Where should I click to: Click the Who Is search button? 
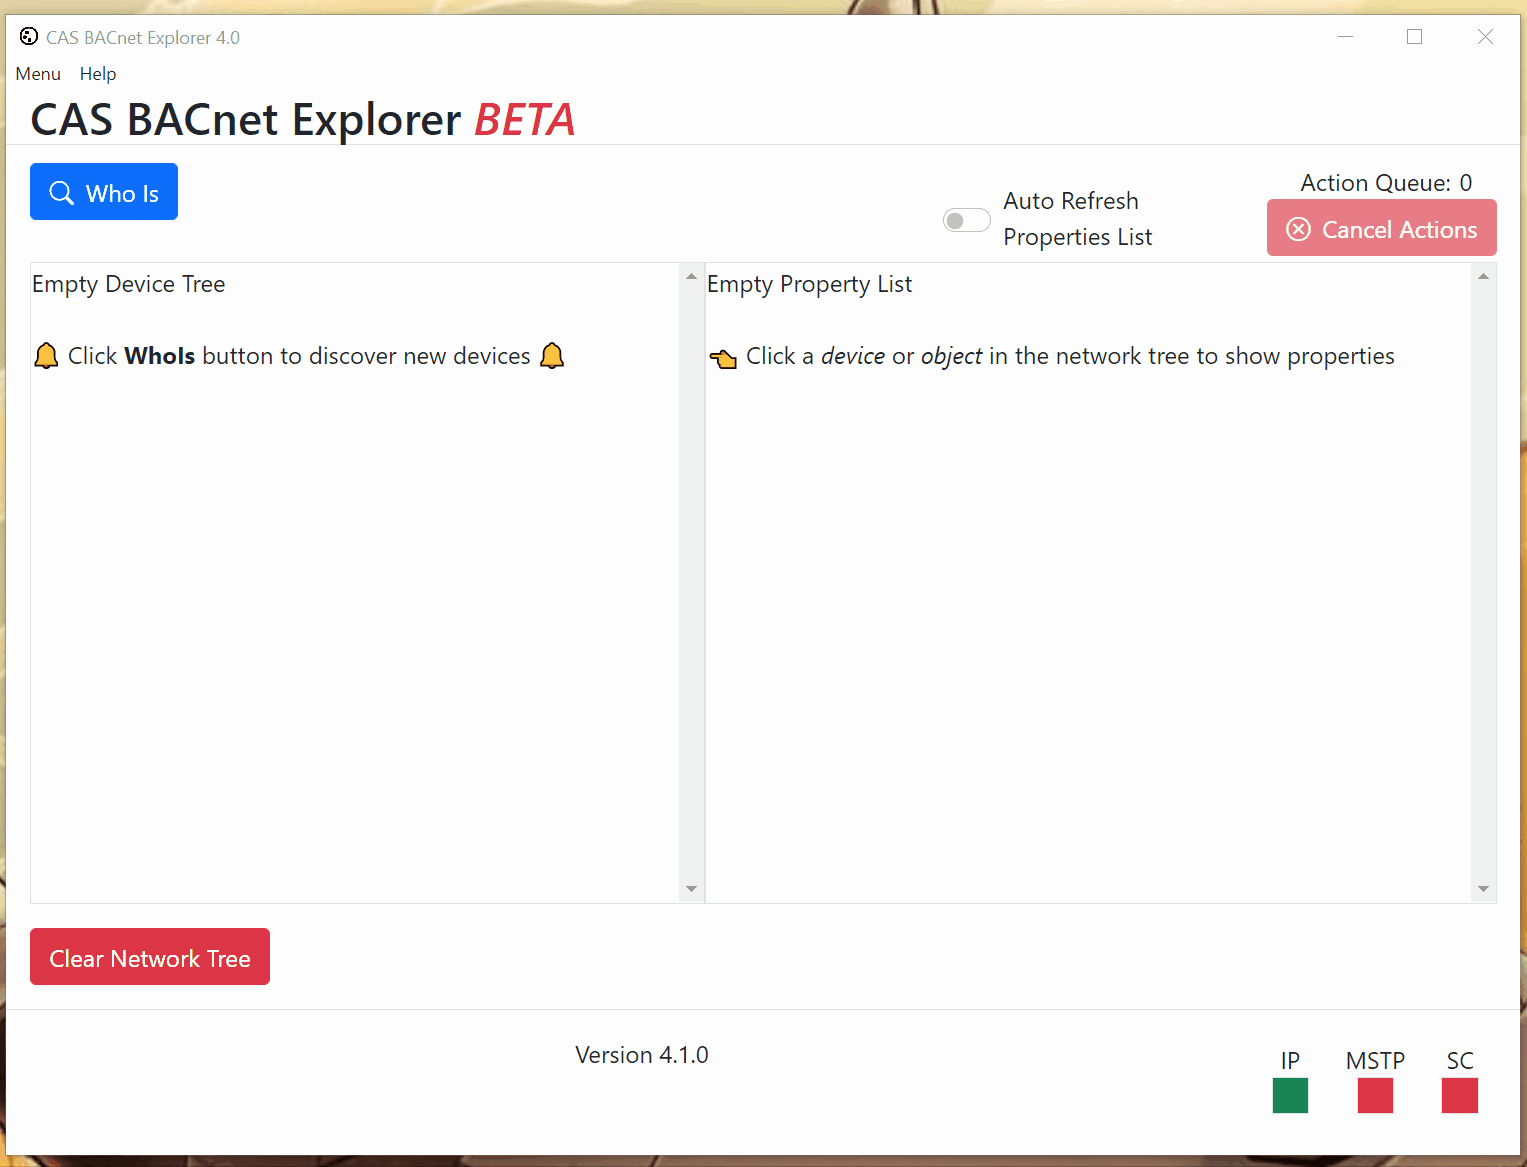pyautogui.click(x=104, y=192)
